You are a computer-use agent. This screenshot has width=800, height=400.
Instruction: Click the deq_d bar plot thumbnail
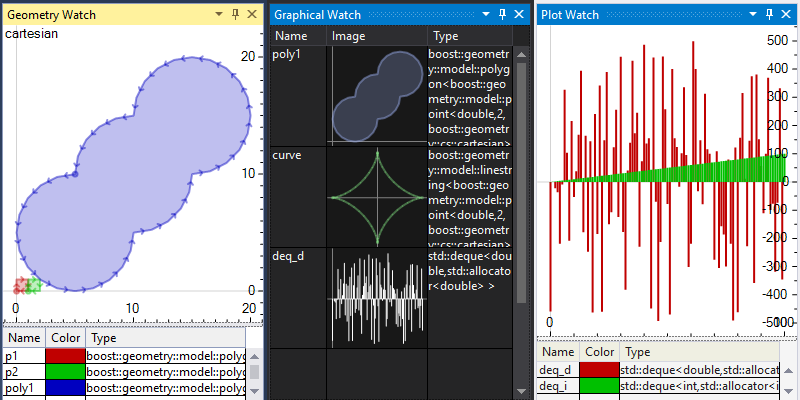click(x=377, y=298)
